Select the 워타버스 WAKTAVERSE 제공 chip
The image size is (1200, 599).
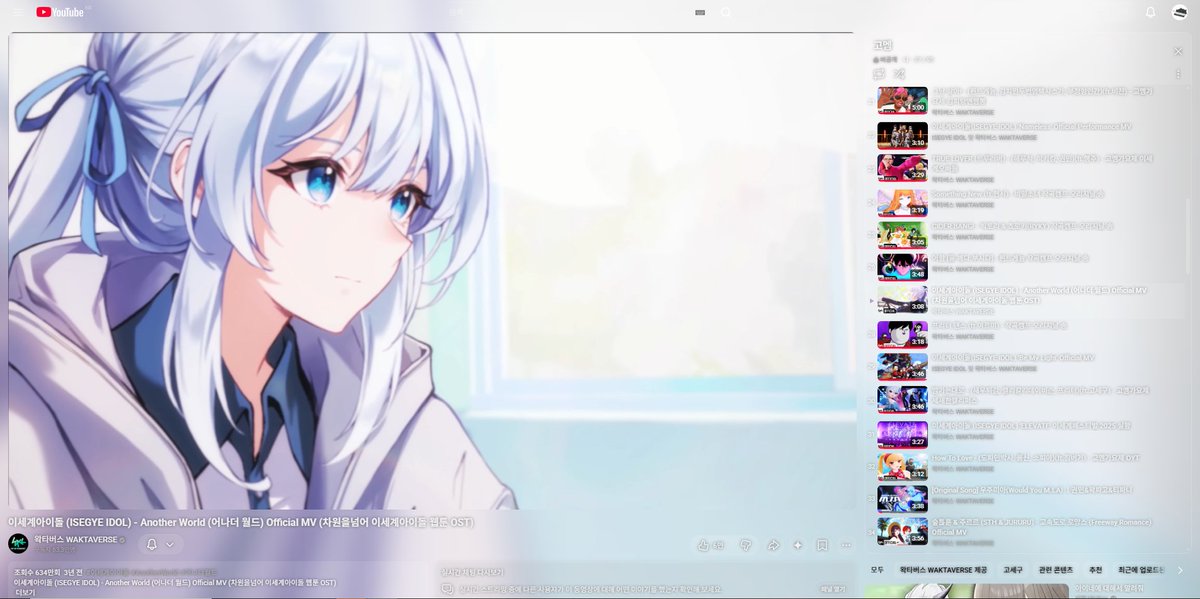(943, 570)
